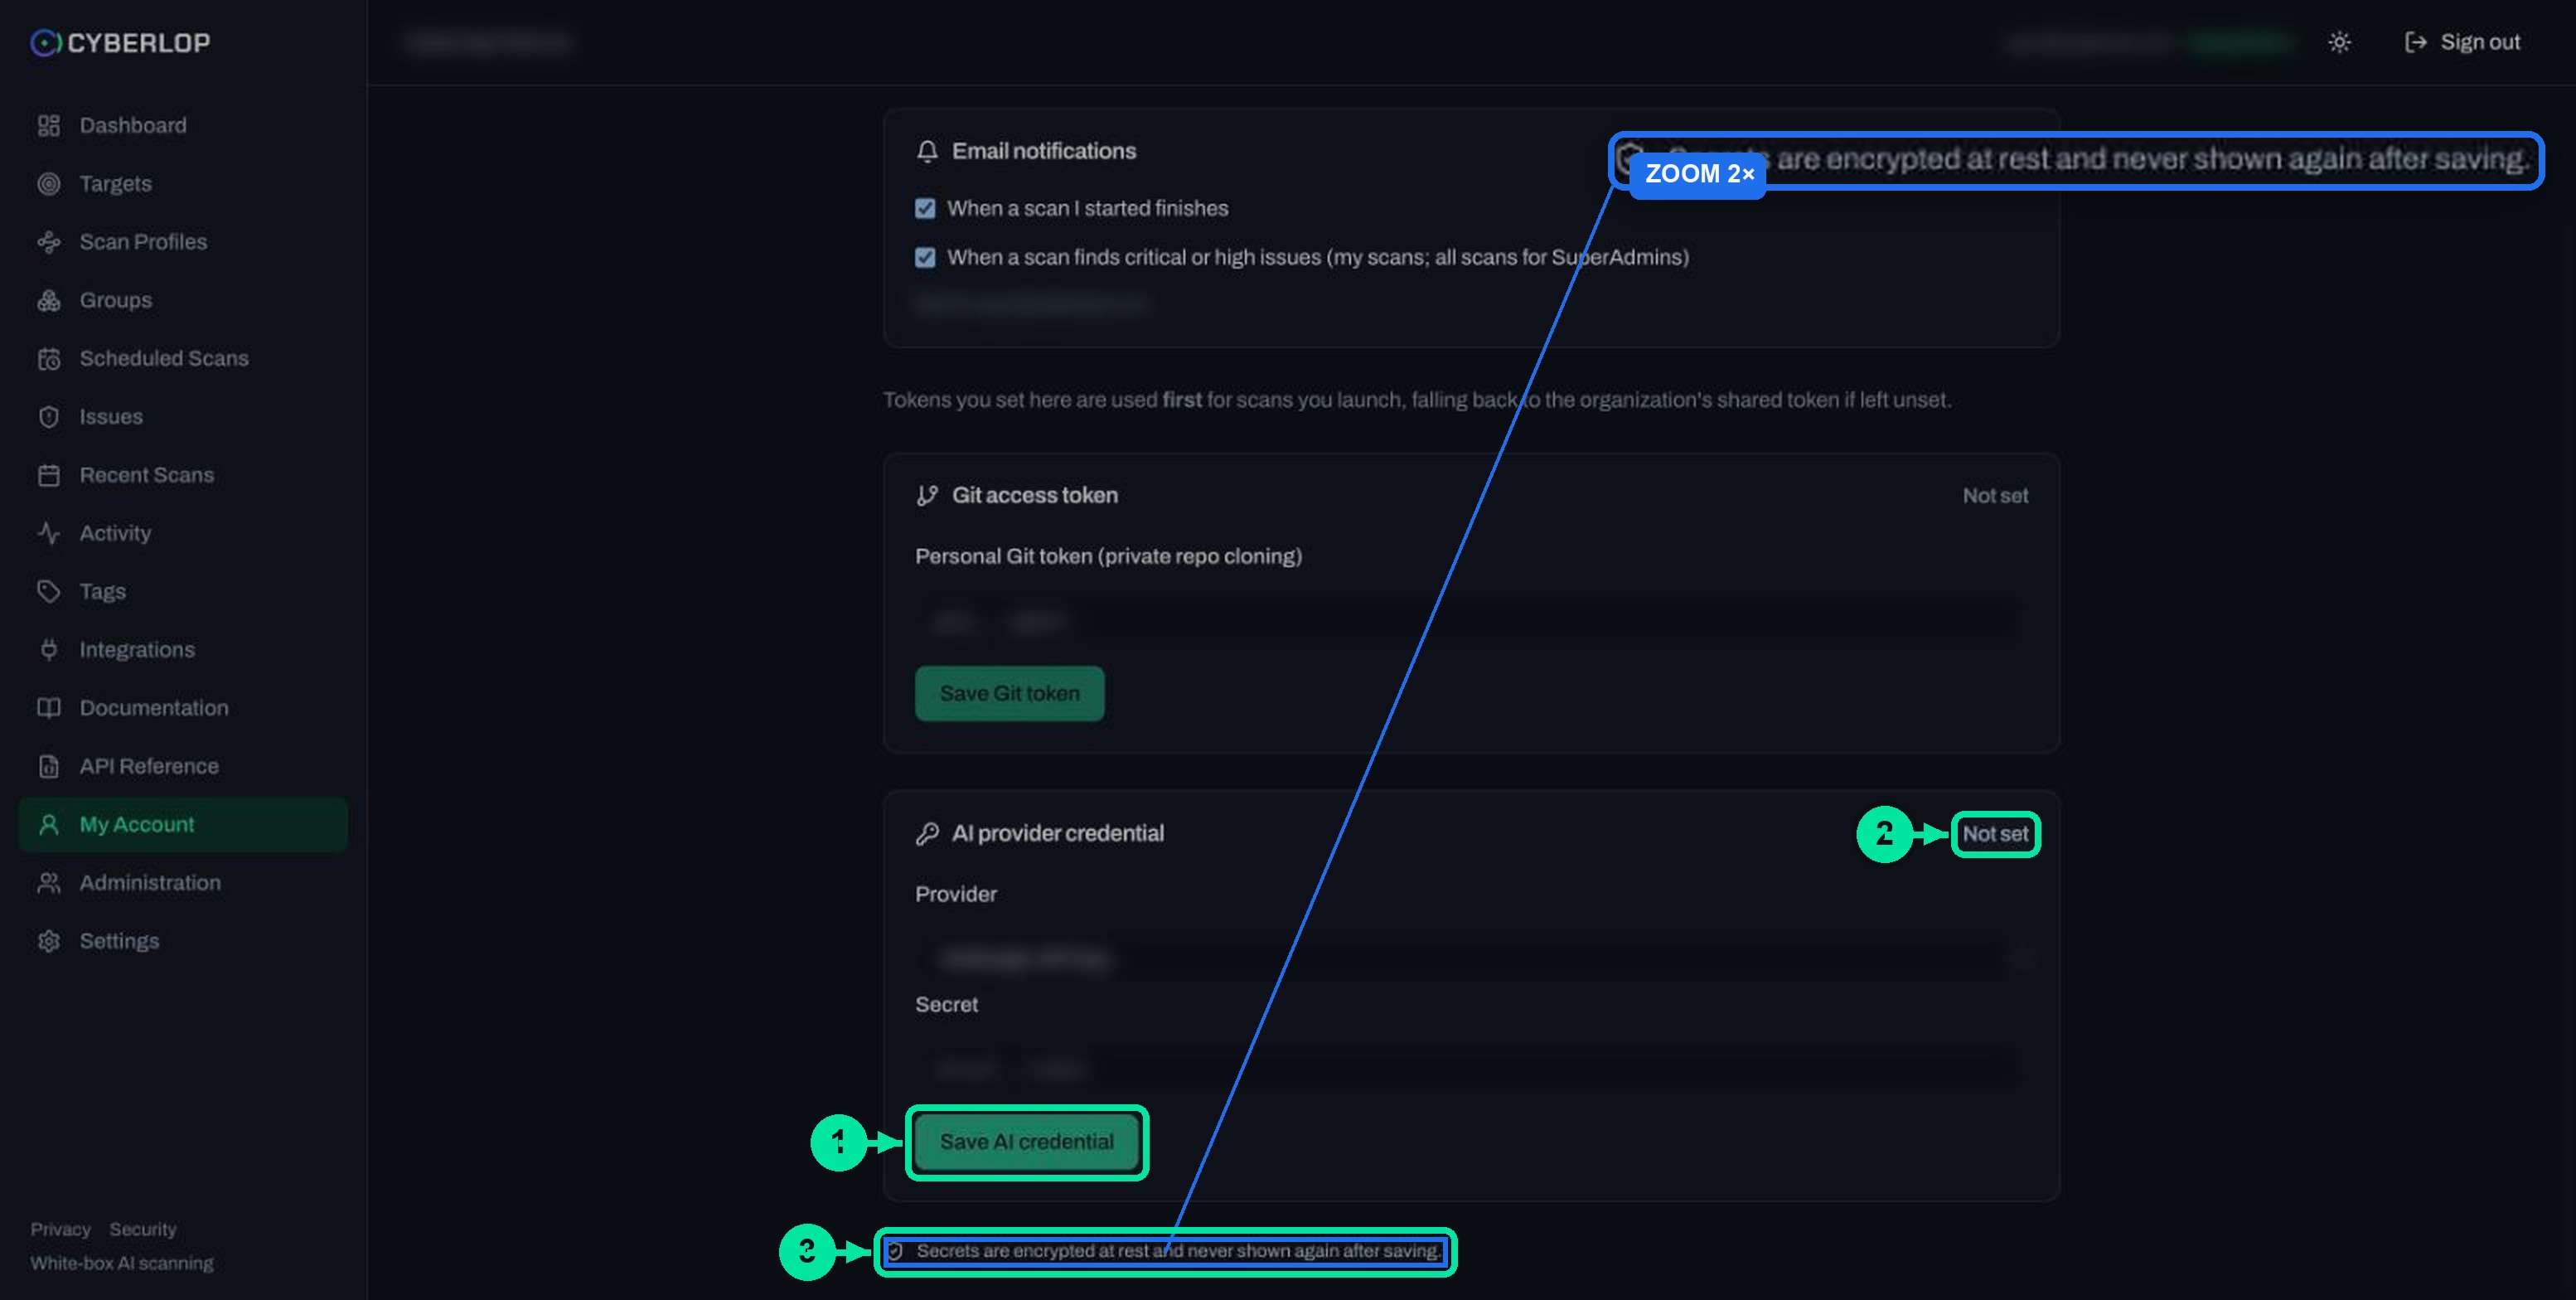Click the Scheduled Scans calendar icon
This screenshot has width=2576, height=1300.
[x=48, y=358]
